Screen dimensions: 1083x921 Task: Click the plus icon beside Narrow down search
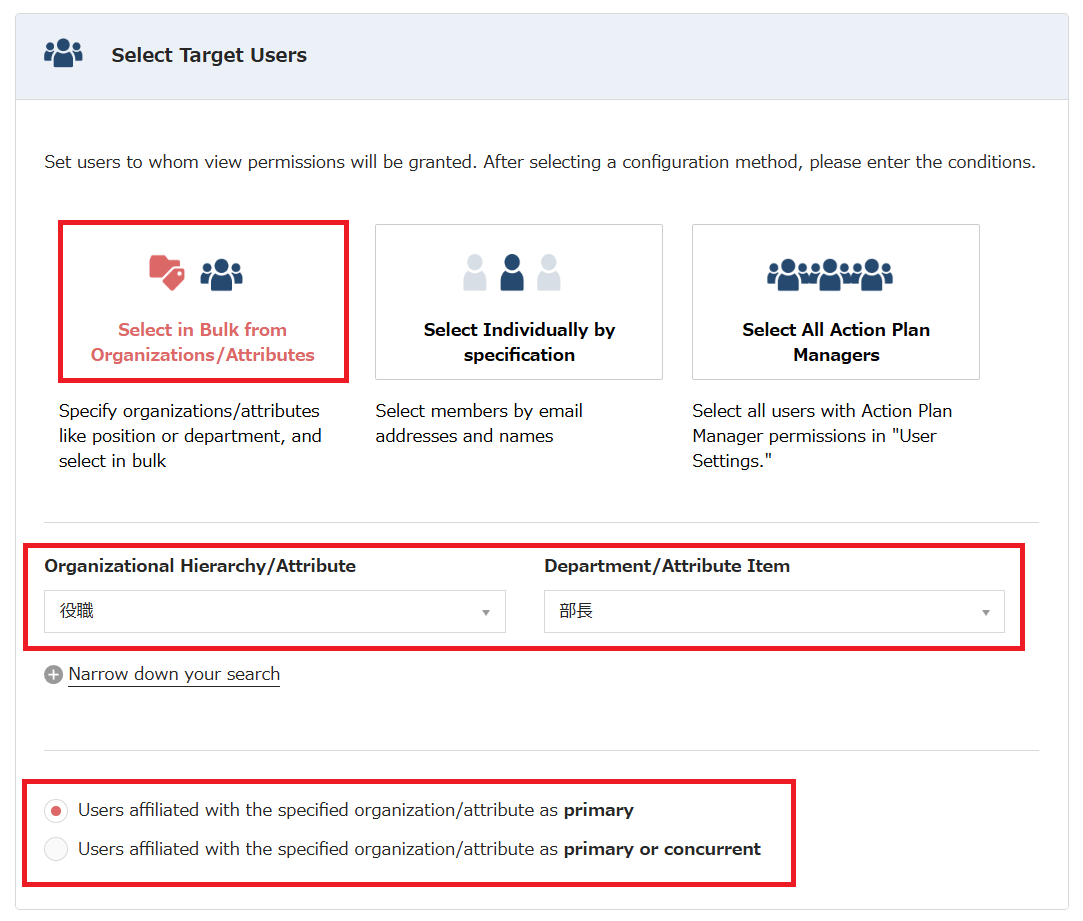[53, 675]
